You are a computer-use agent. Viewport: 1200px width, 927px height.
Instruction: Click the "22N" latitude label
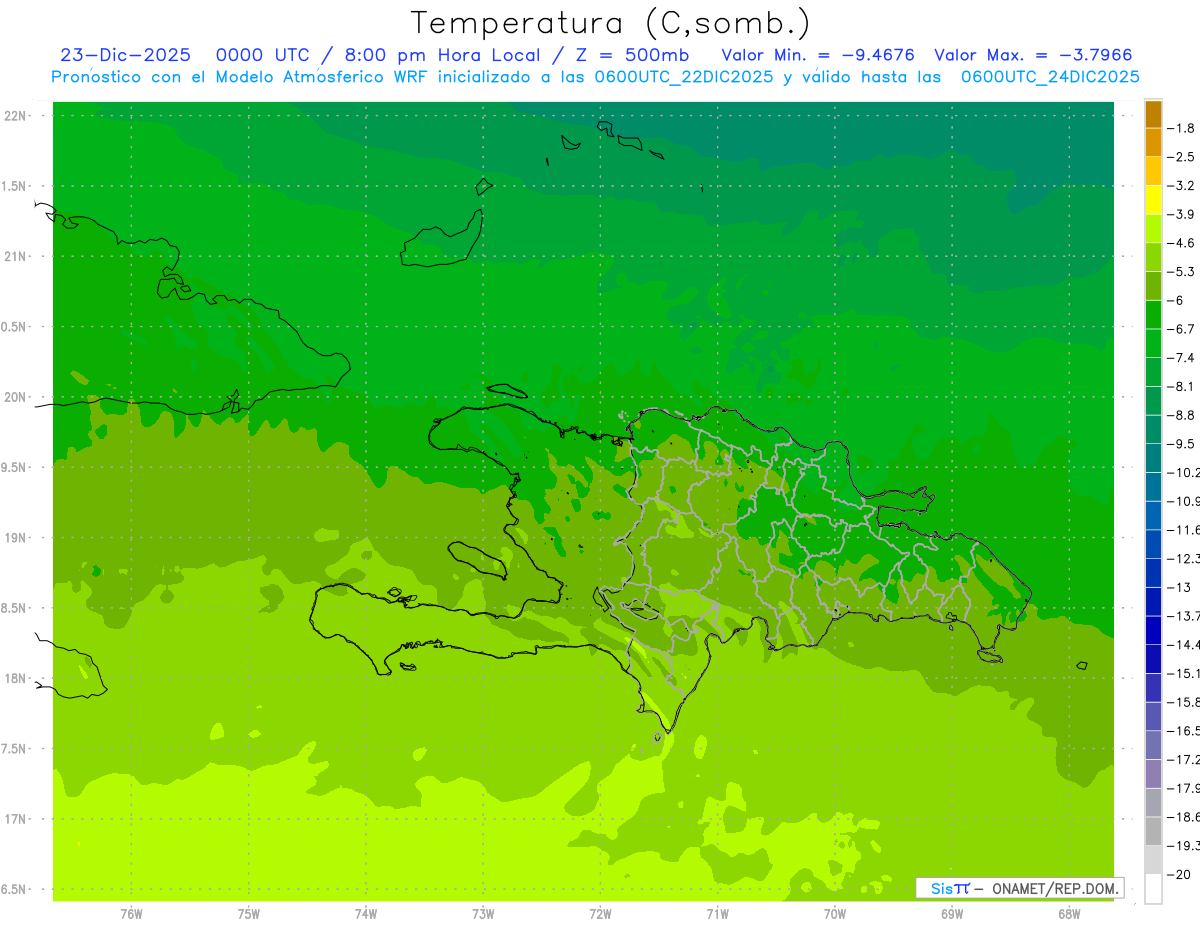click(x=17, y=116)
